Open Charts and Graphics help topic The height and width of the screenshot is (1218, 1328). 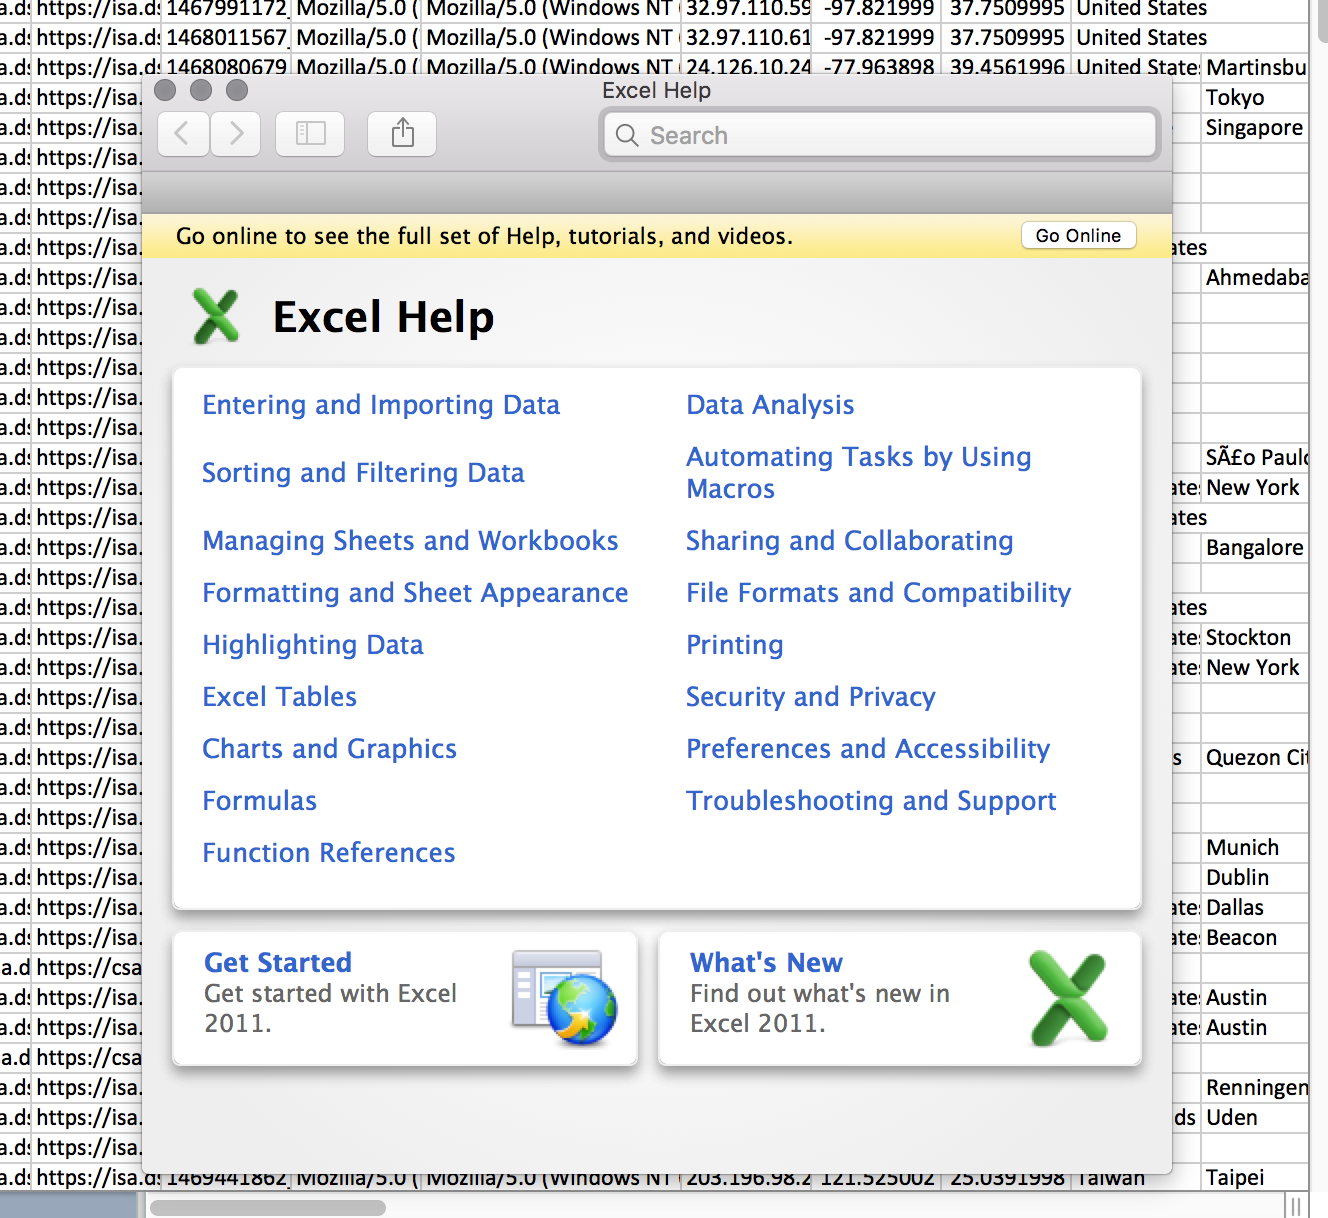[329, 749]
